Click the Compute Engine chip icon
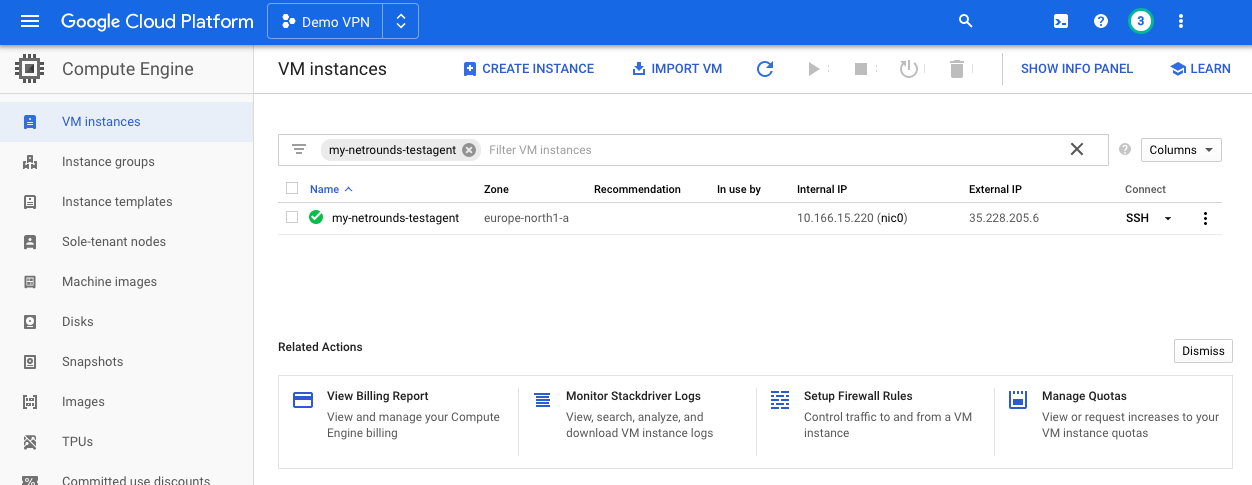Screen dimensions: 1252x485 coord(30,69)
